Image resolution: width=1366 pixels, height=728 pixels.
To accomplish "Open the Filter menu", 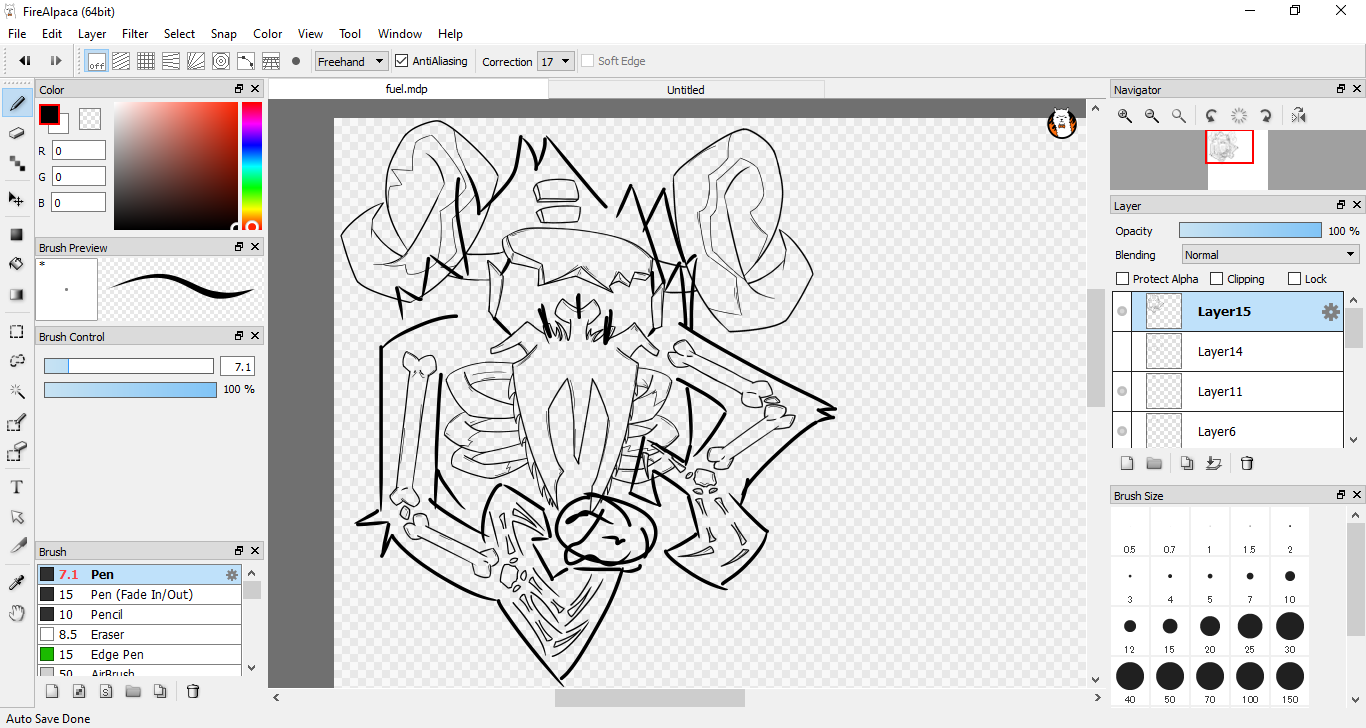I will pos(135,34).
